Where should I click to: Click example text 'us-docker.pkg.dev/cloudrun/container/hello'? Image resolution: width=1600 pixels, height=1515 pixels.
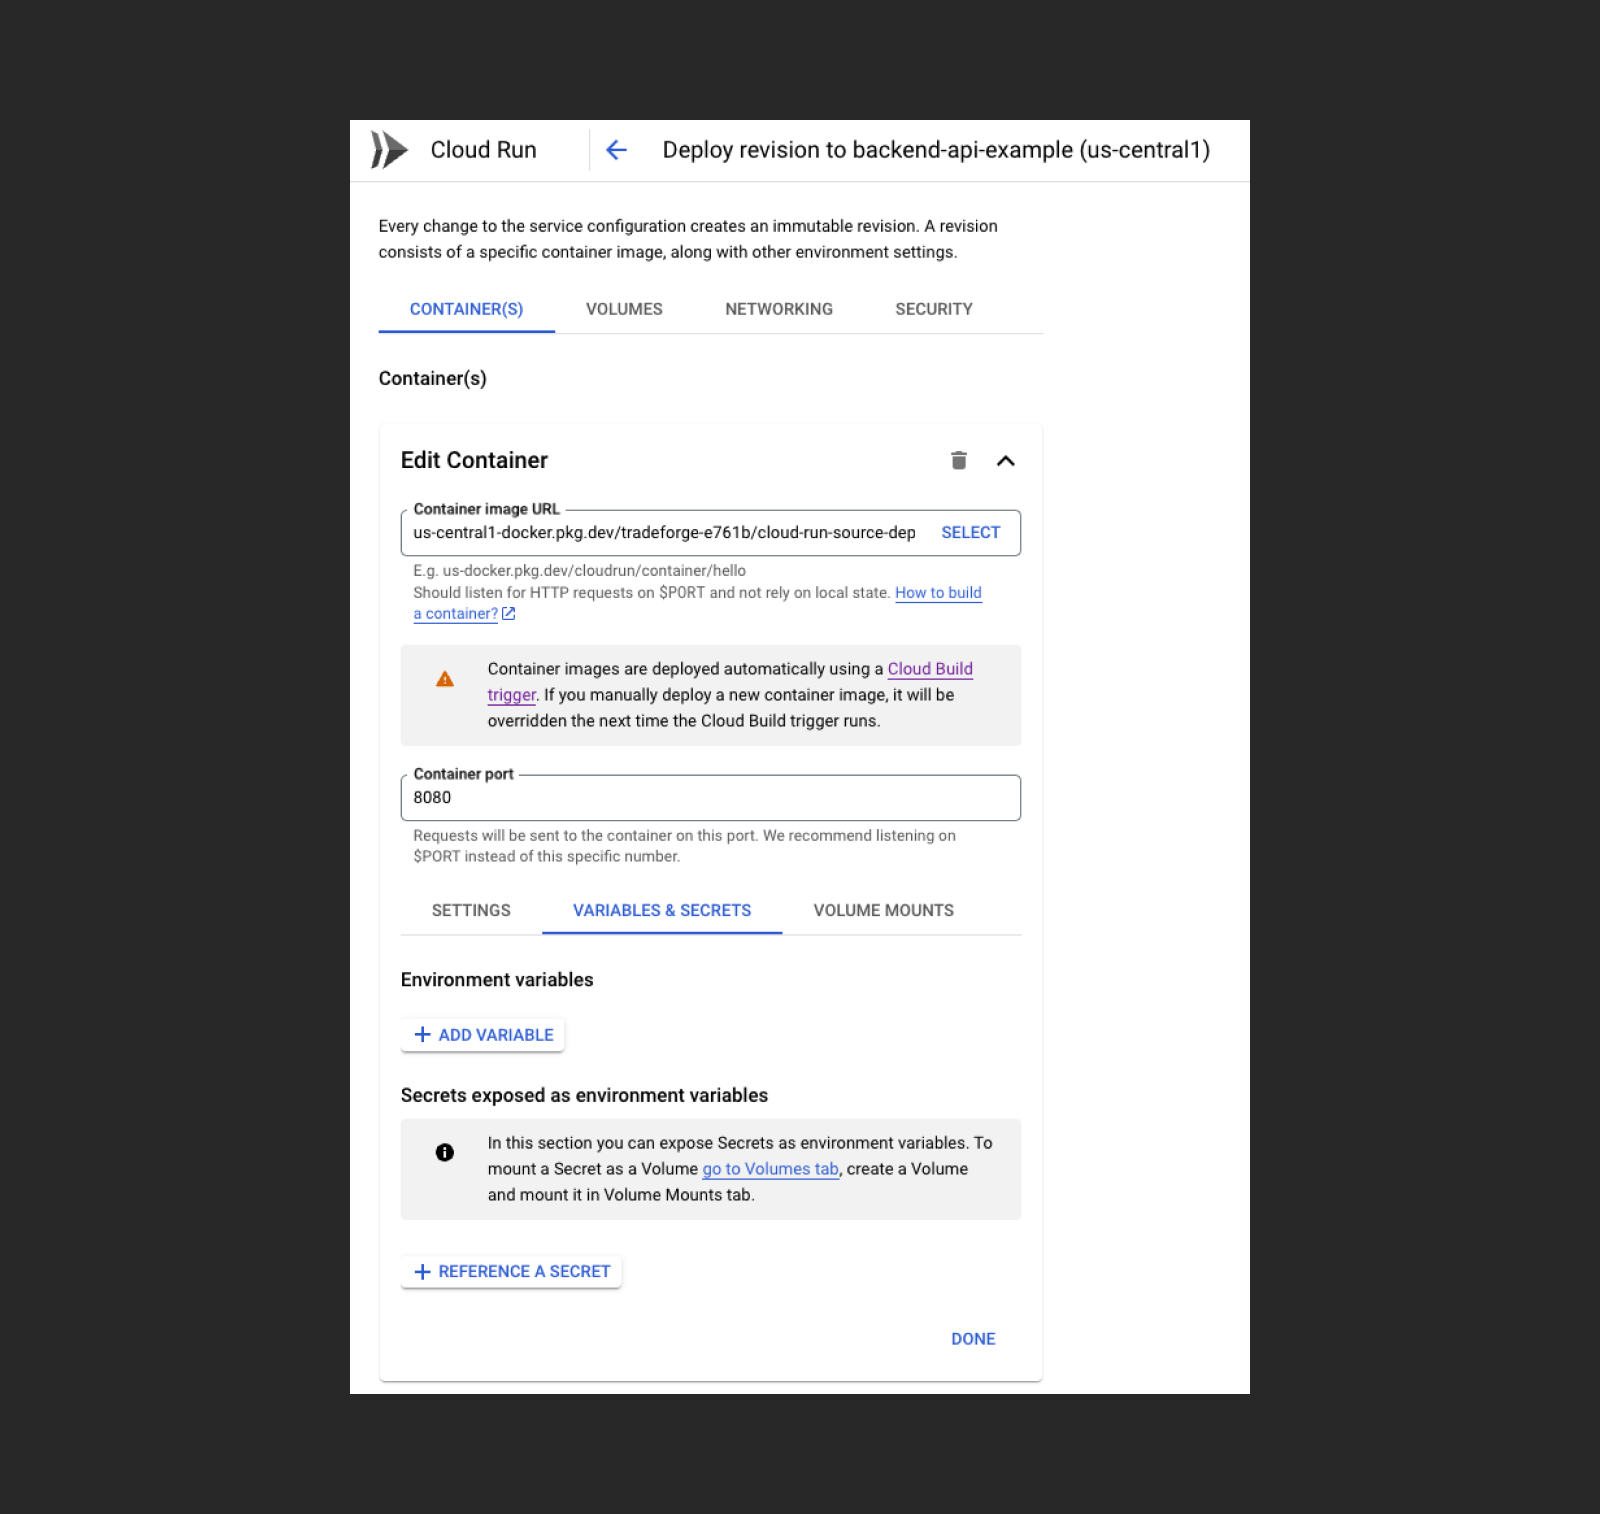coord(594,570)
